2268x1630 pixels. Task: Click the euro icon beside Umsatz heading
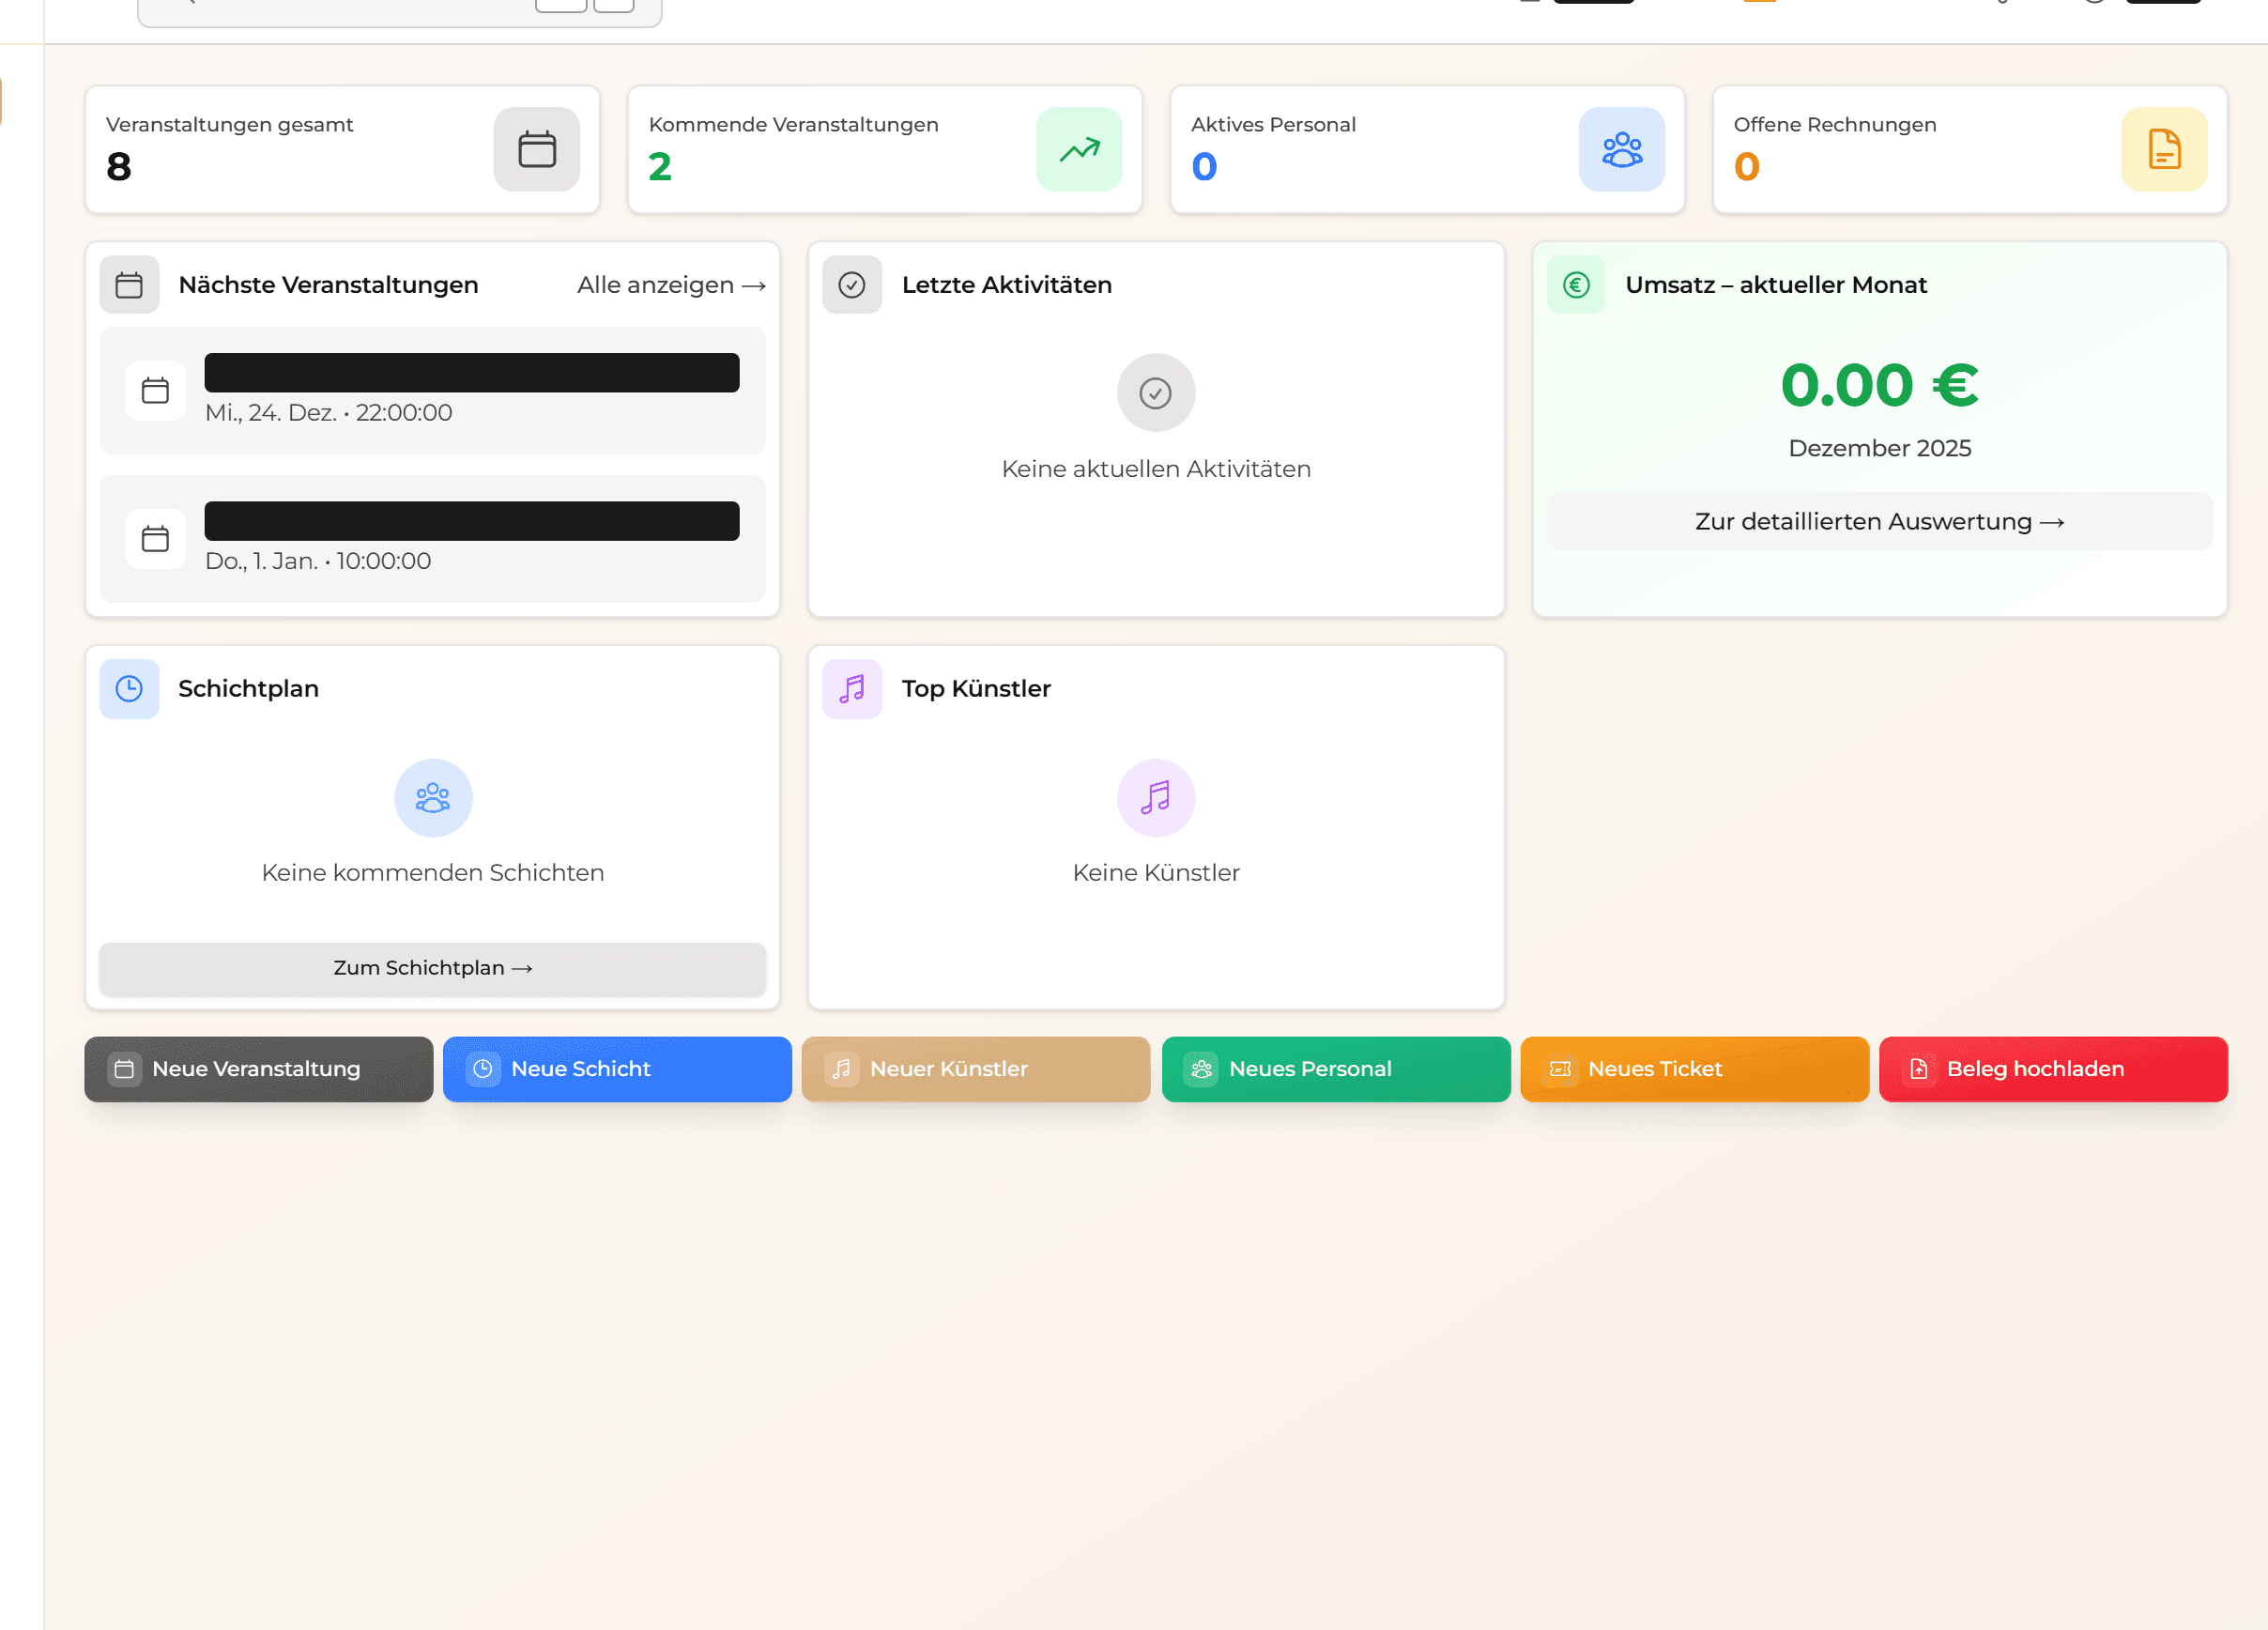pos(1575,285)
